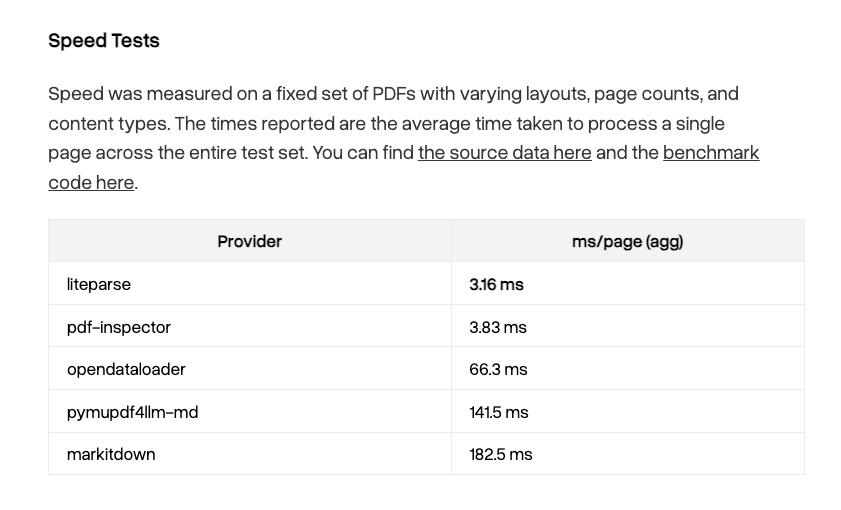The height and width of the screenshot is (510, 841).
Task: Click the word "PDFs" in the paragraph
Action: tap(394, 94)
